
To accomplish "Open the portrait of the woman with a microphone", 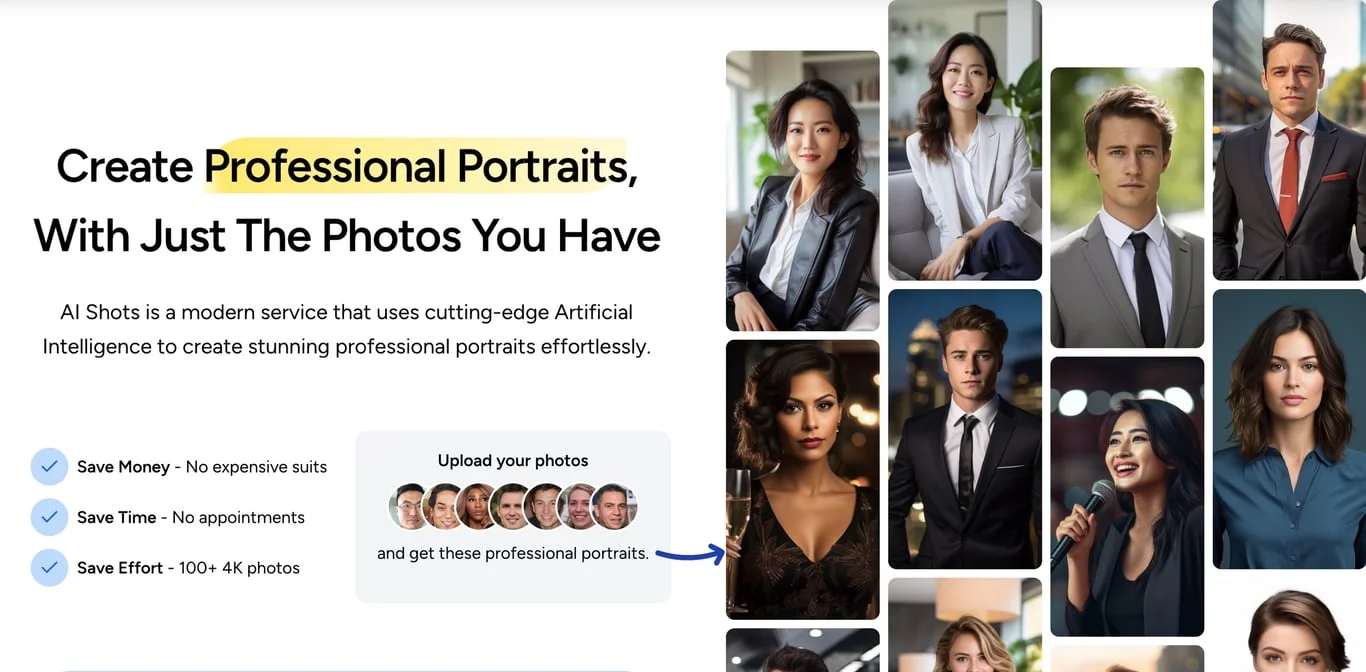I will [1127, 496].
